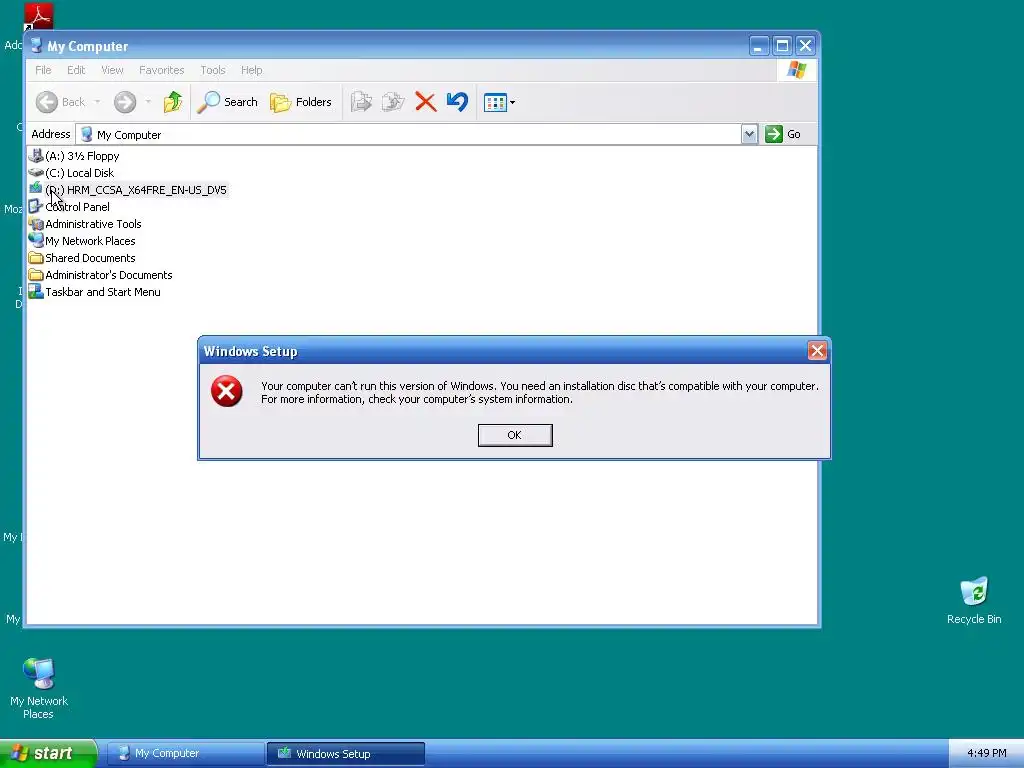Click the Start button
Screen dimensions: 1024x768
(x=48, y=753)
